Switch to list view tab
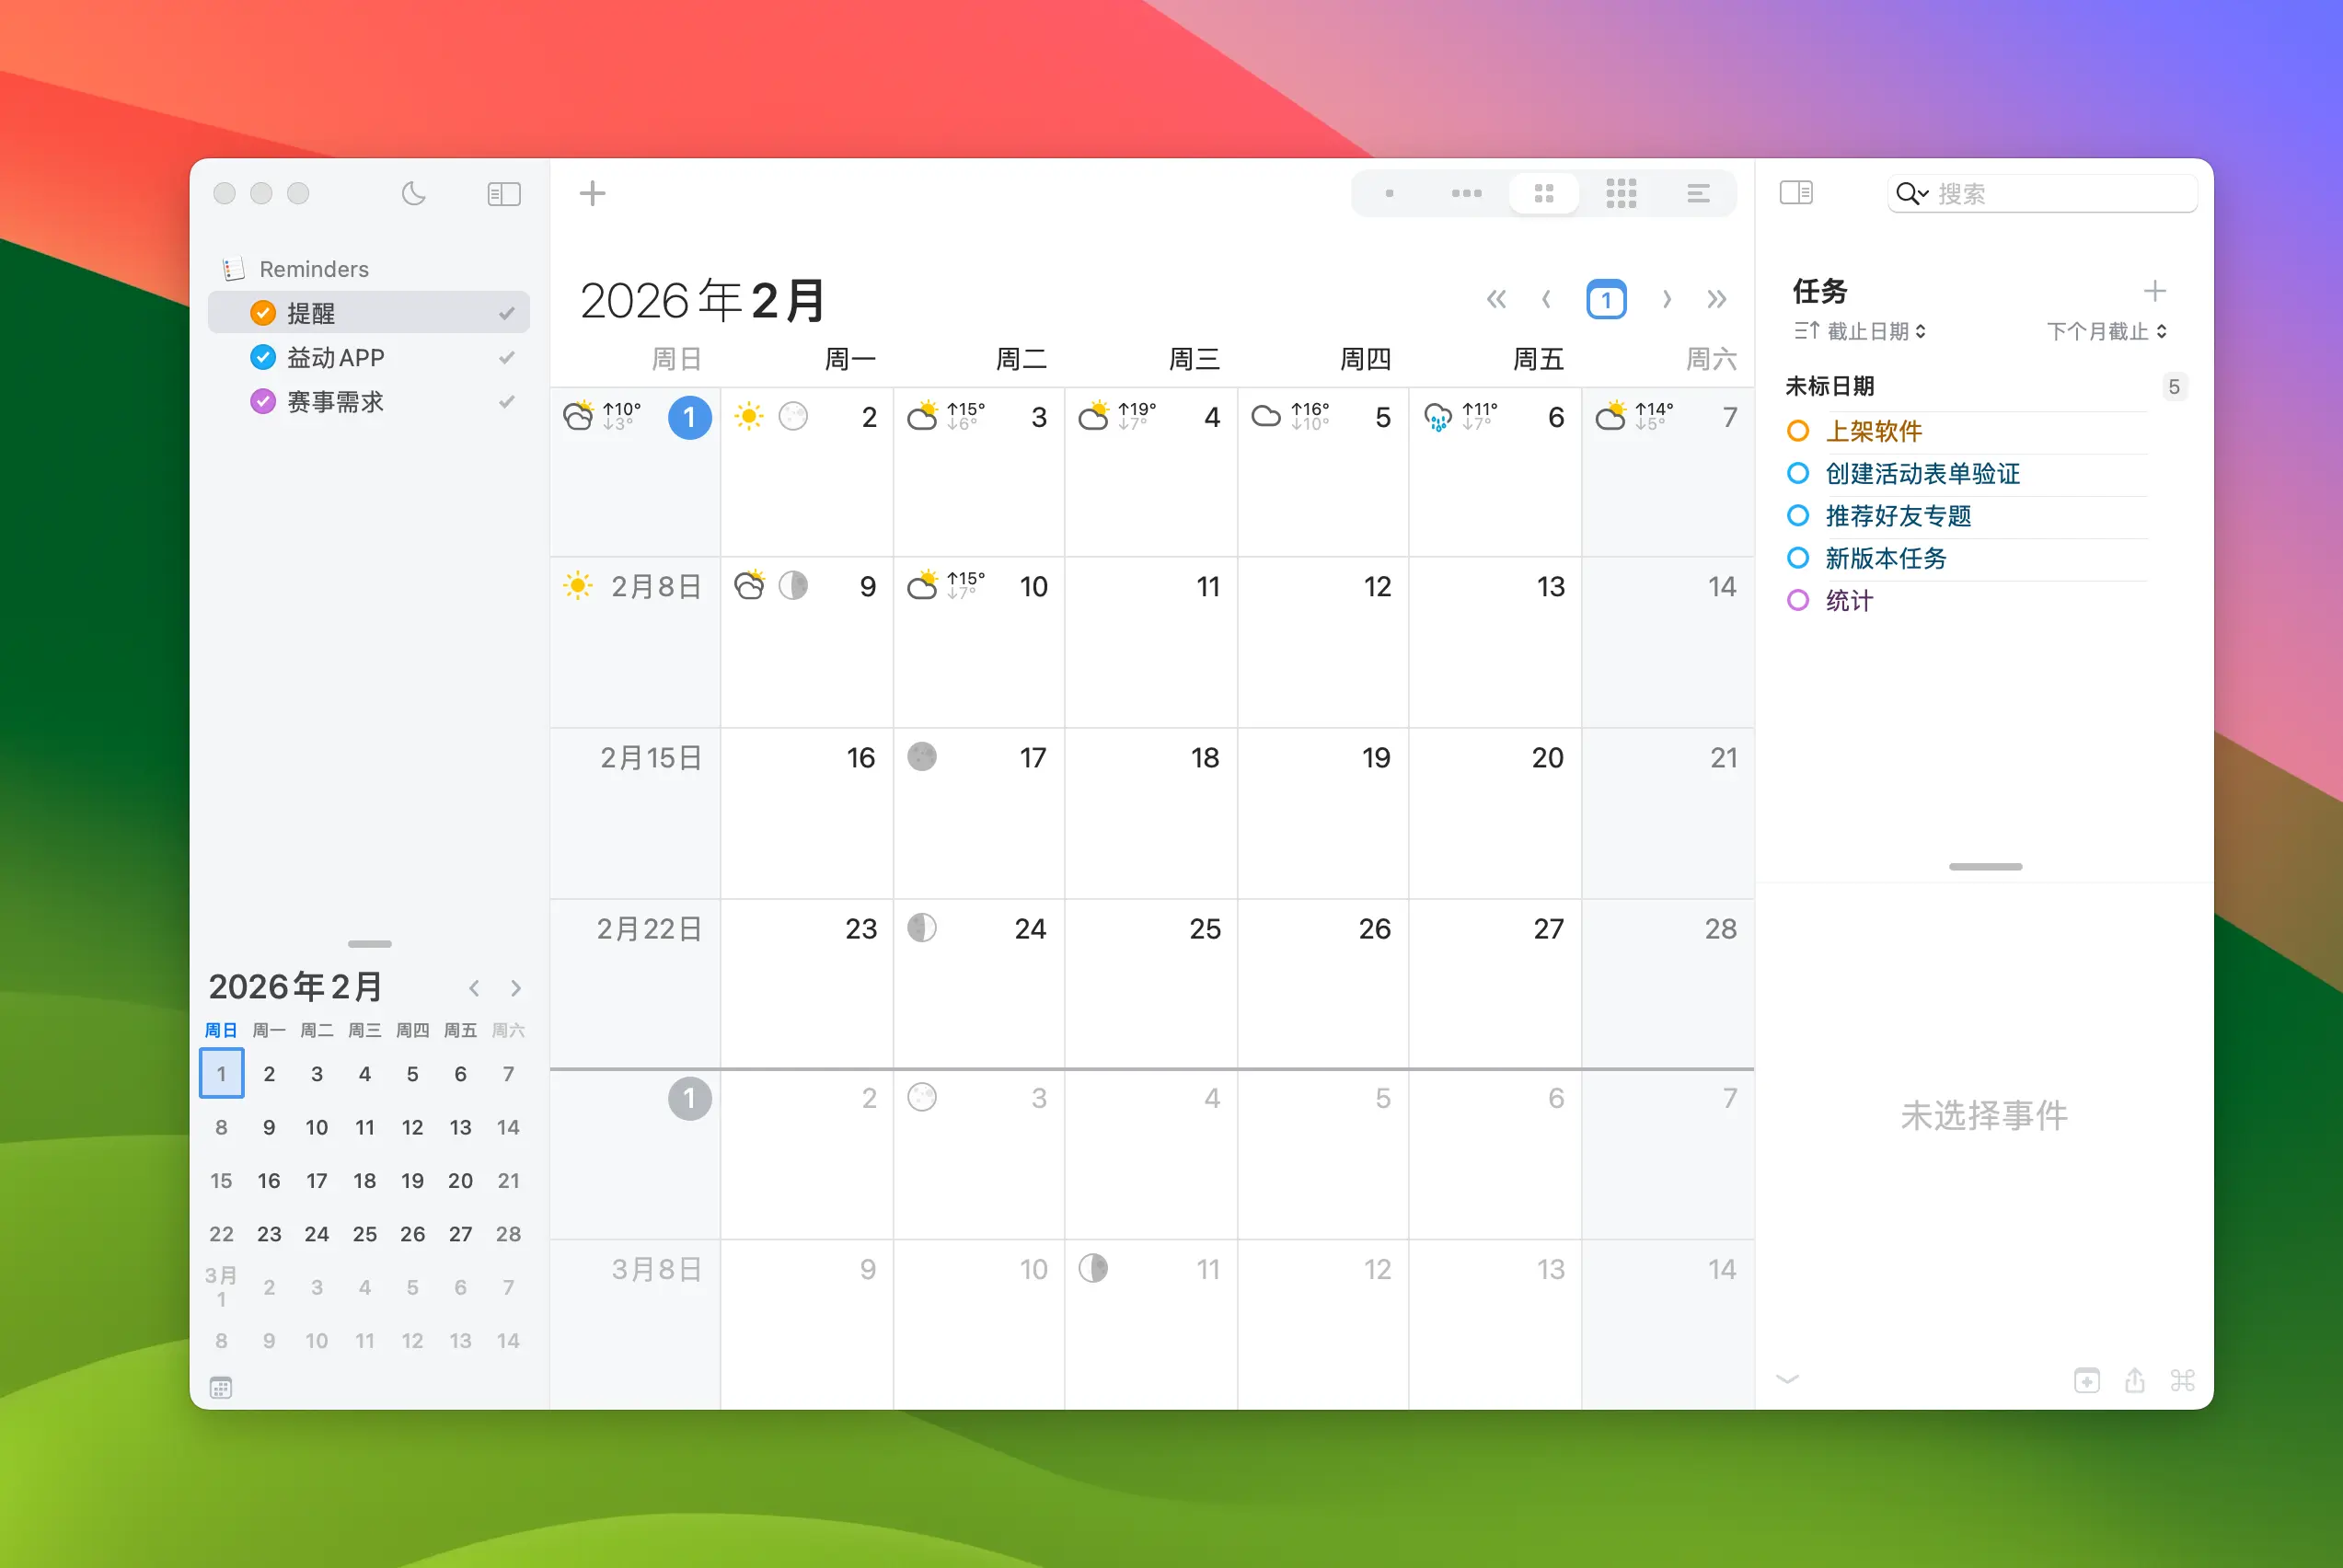Viewport: 2343px width, 1568px height. click(x=1697, y=193)
